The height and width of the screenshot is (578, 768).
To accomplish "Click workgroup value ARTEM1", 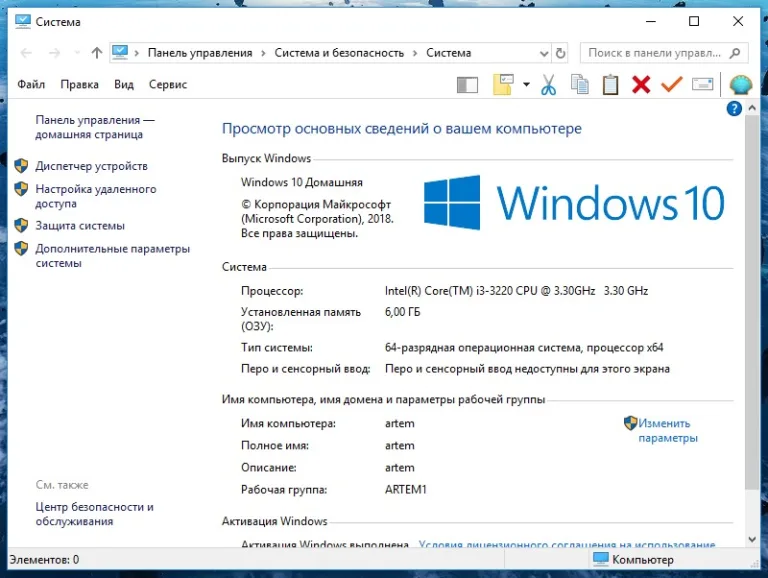I will [x=406, y=489].
